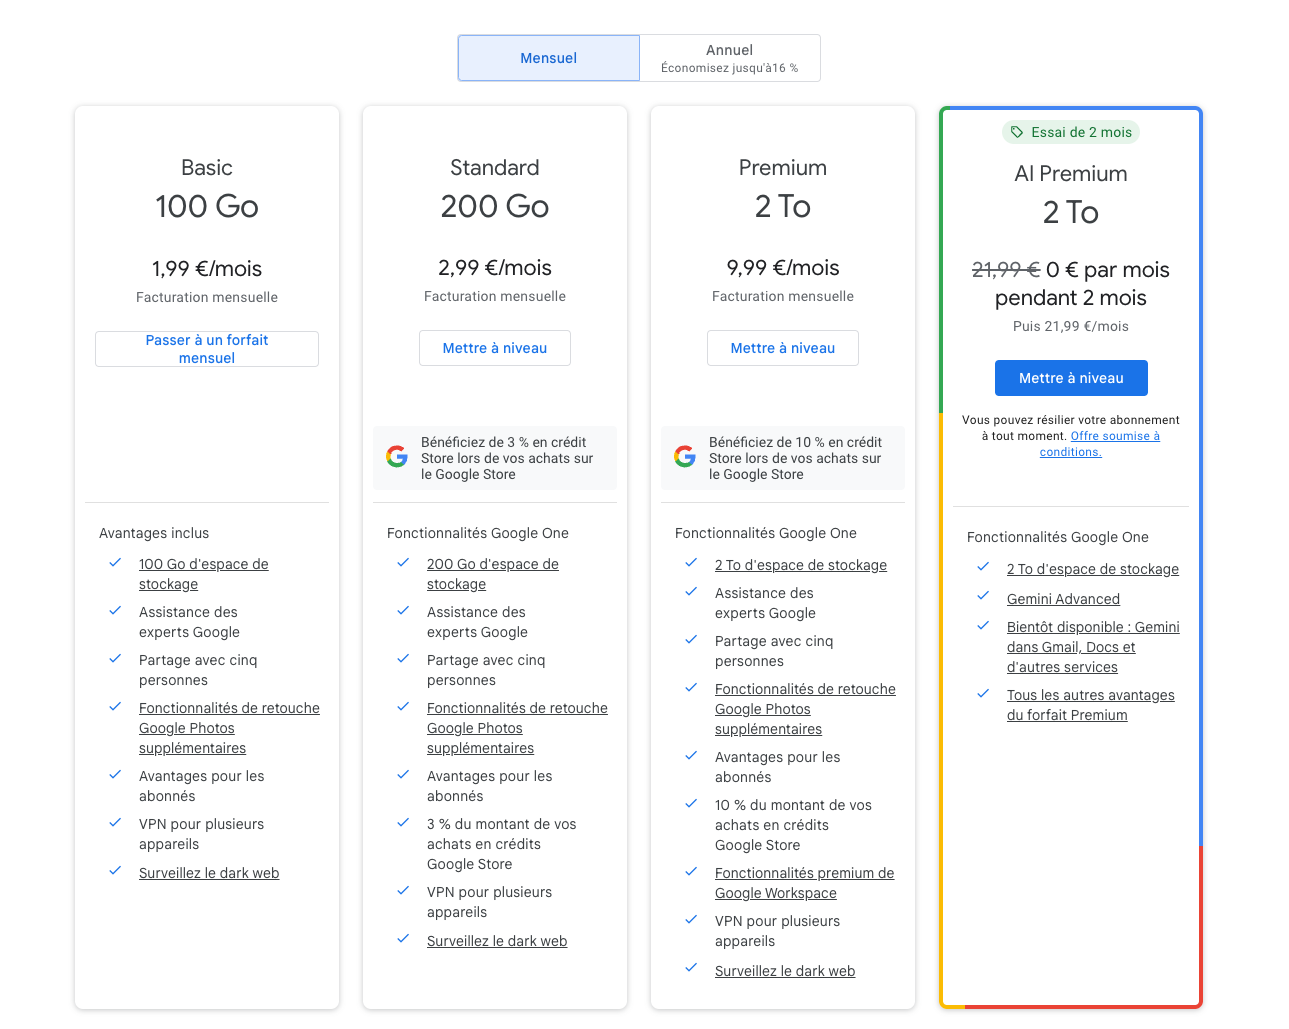The width and height of the screenshot is (1289, 1029).
Task: Select the Mensuel tab
Action: click(x=548, y=57)
